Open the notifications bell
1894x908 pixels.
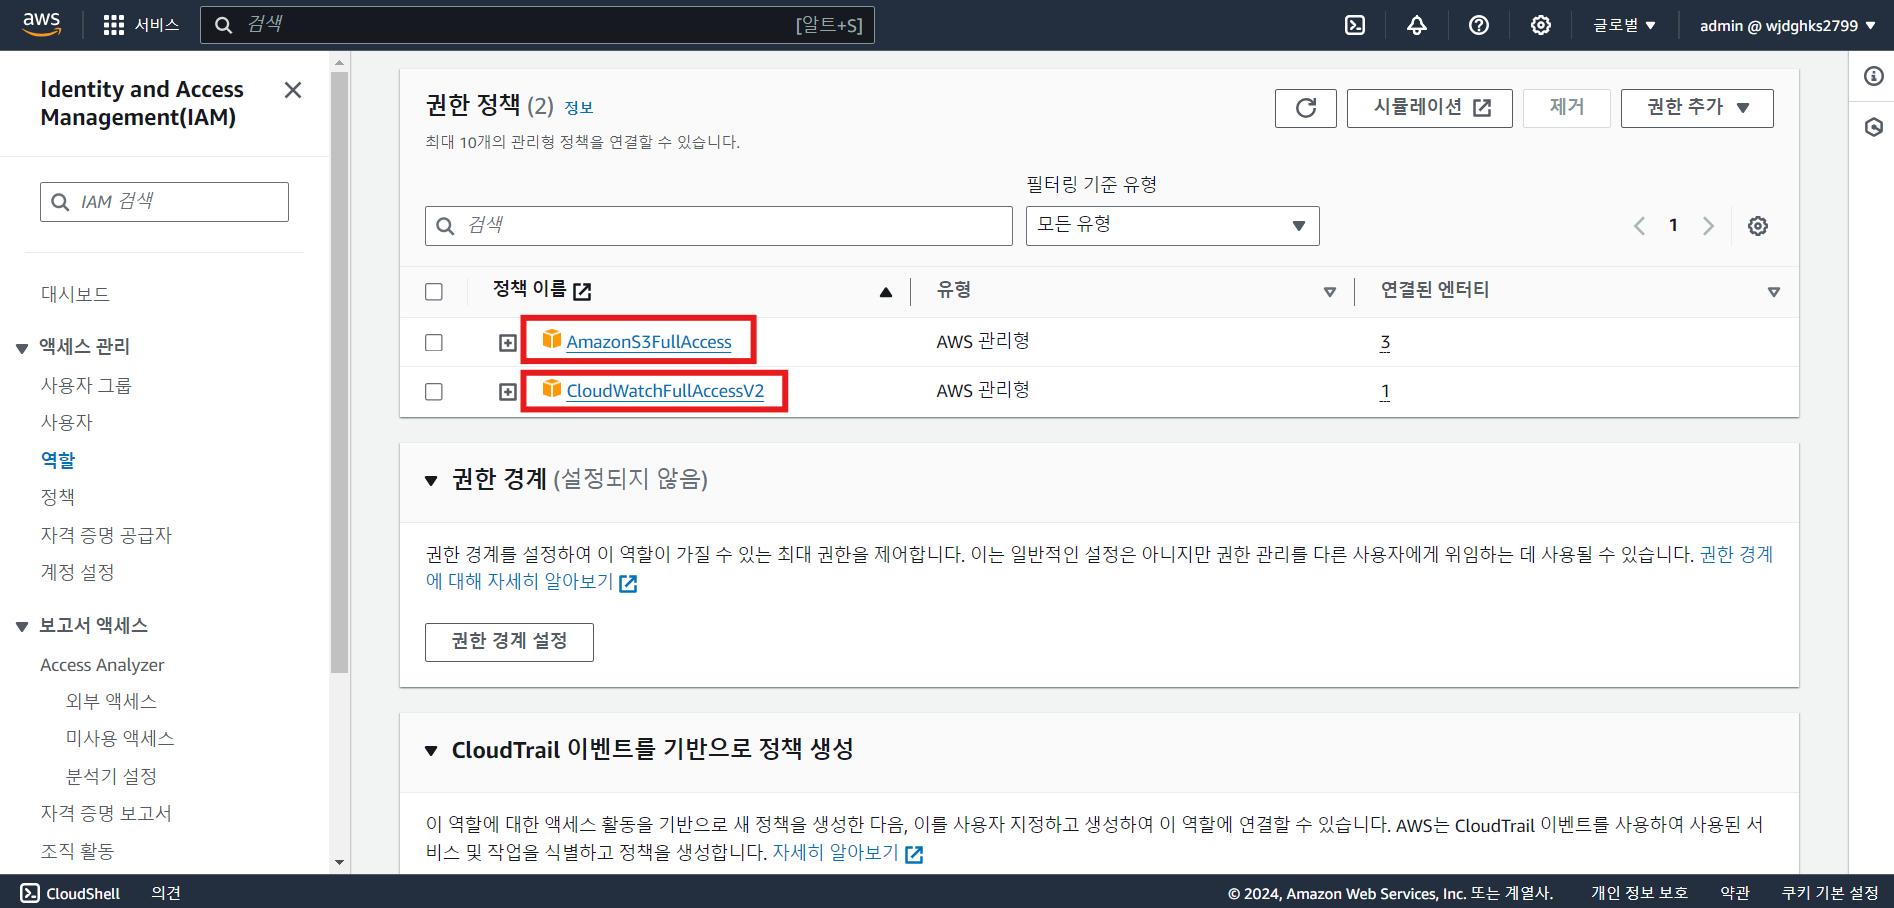(x=1417, y=25)
